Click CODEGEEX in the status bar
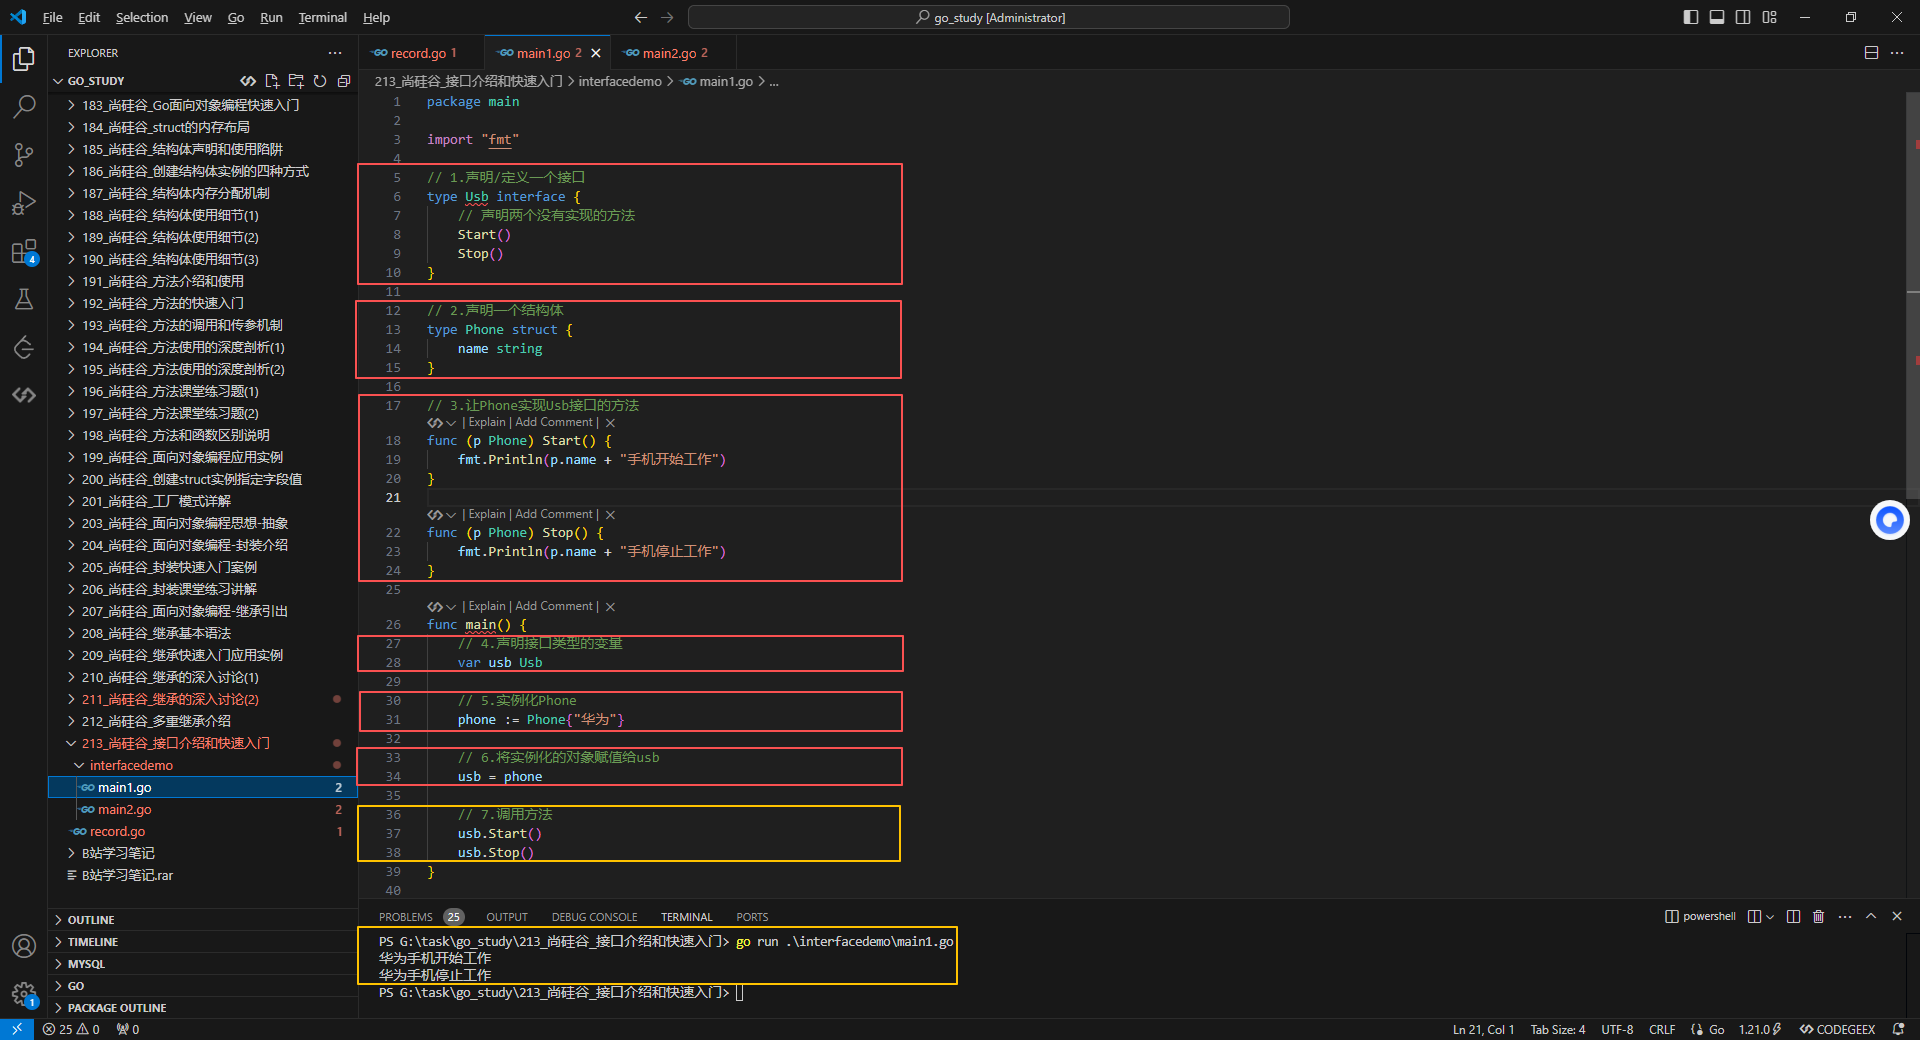Screen dimensions: 1920x1040 point(1837,1029)
